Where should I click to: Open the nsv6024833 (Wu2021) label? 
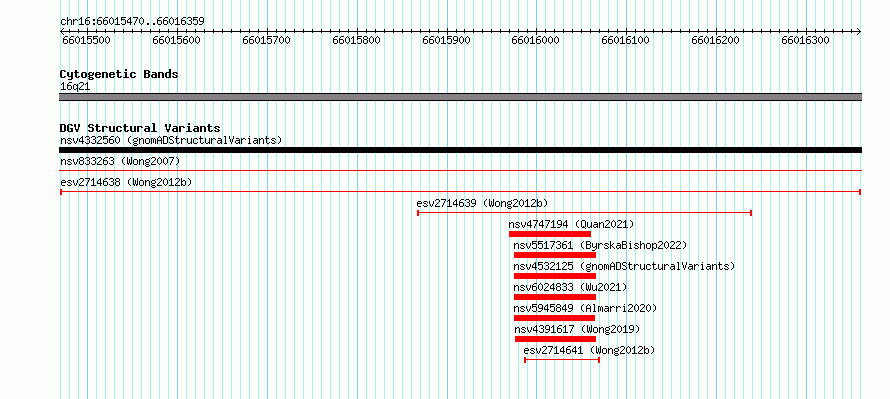570,287
